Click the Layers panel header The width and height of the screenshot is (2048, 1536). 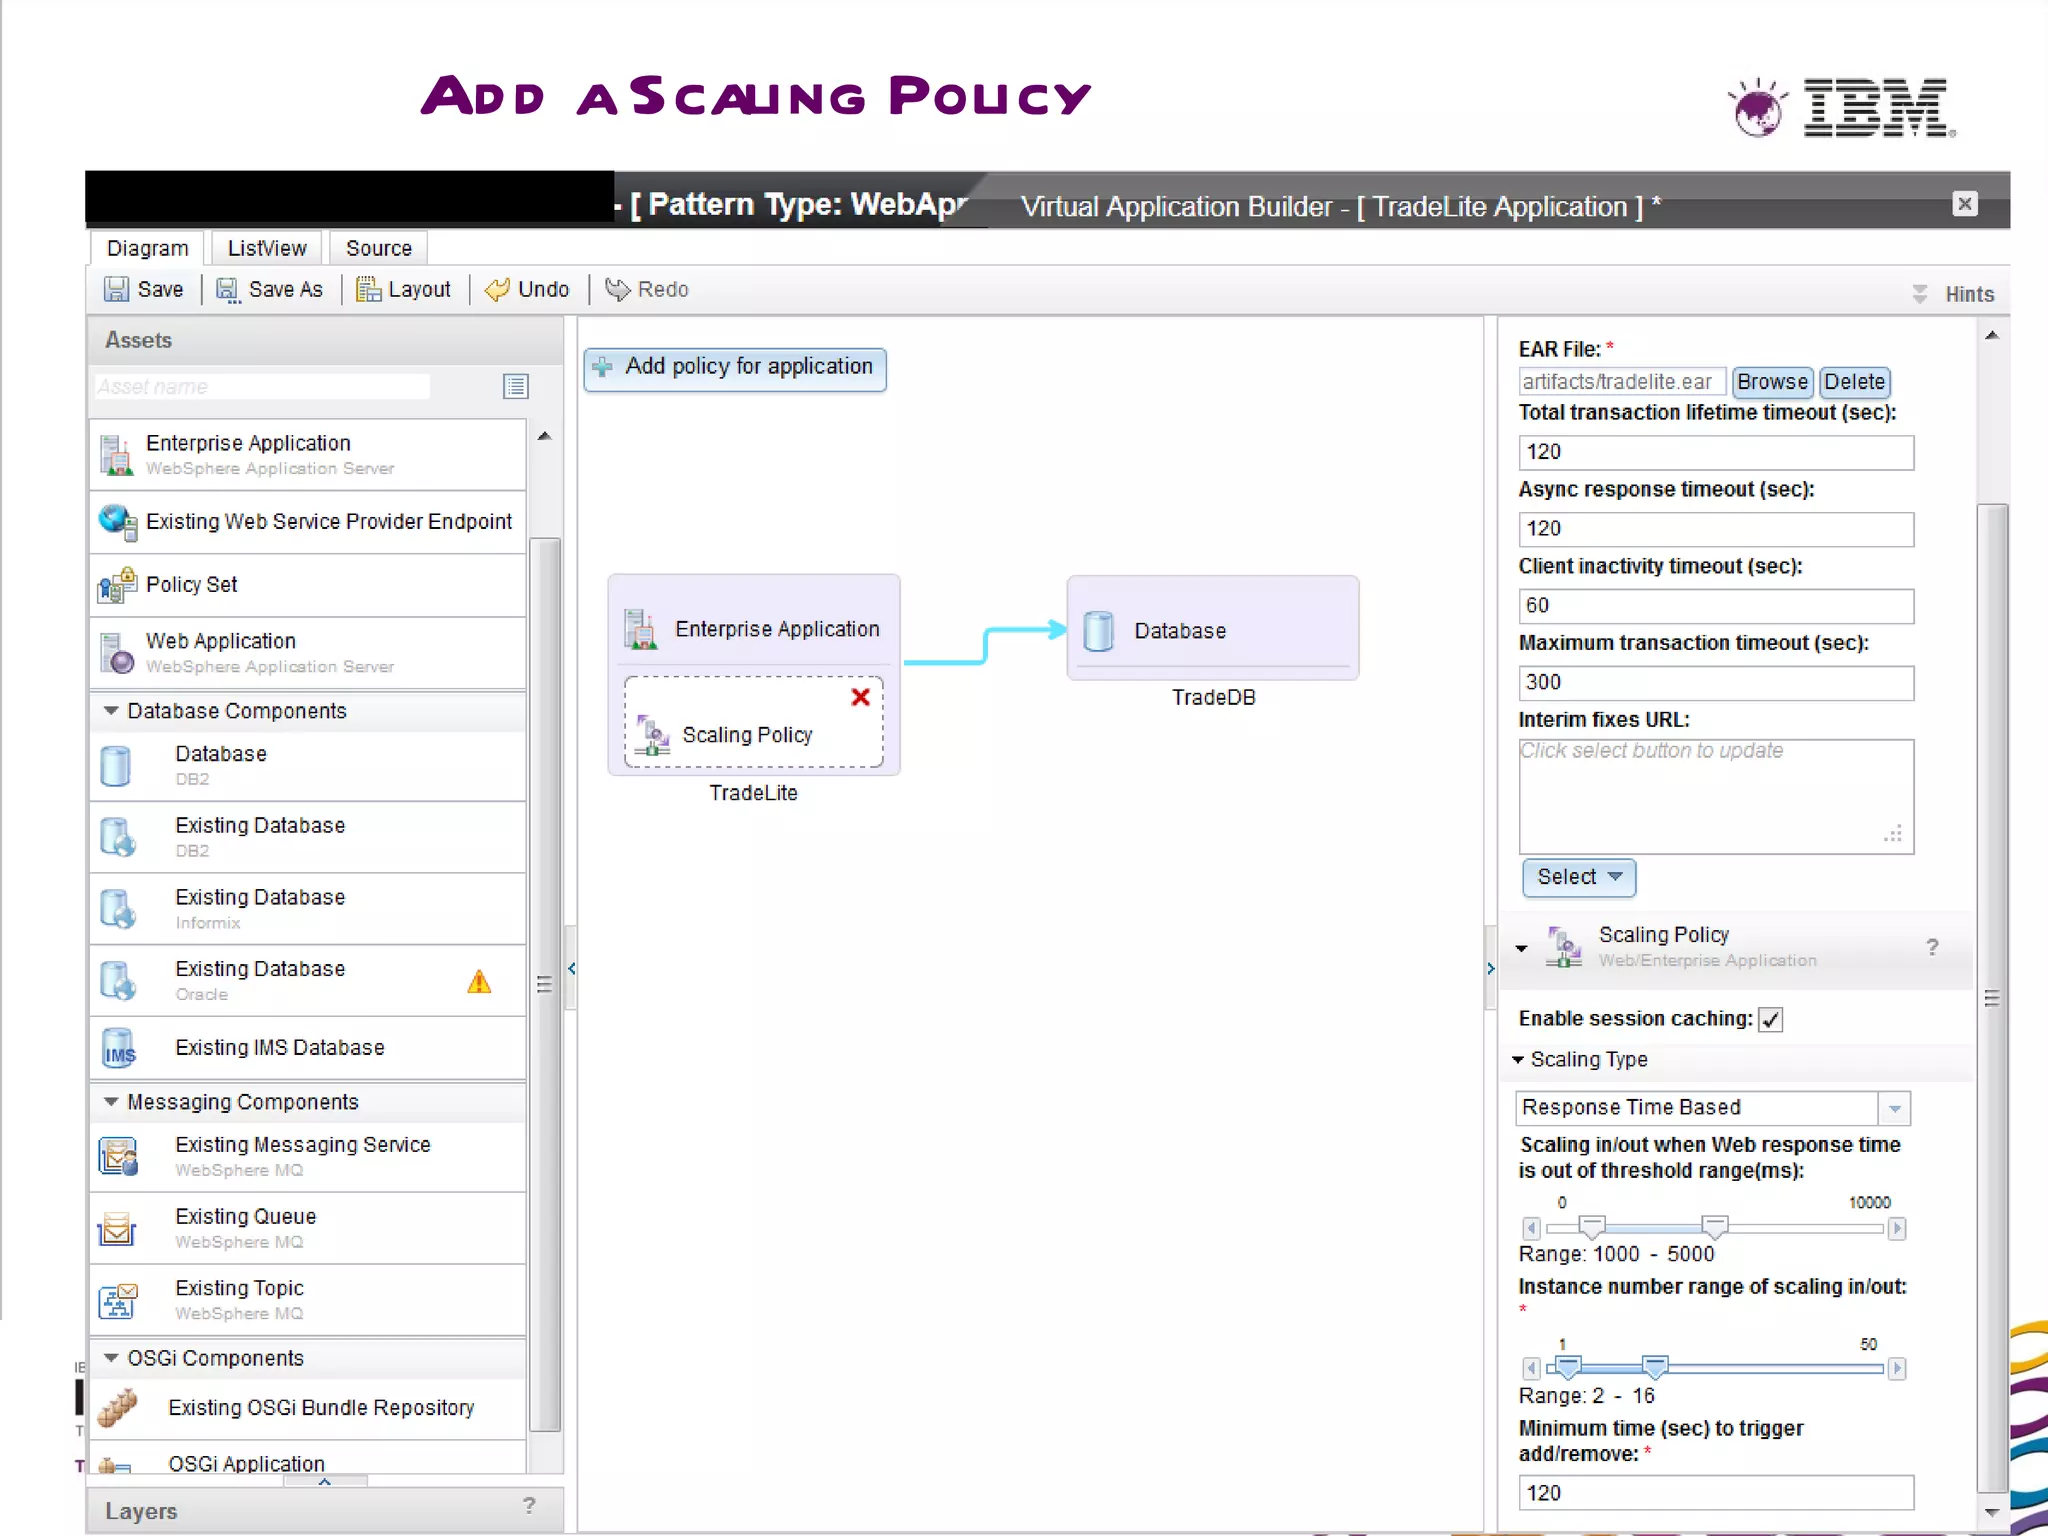click(x=325, y=1511)
